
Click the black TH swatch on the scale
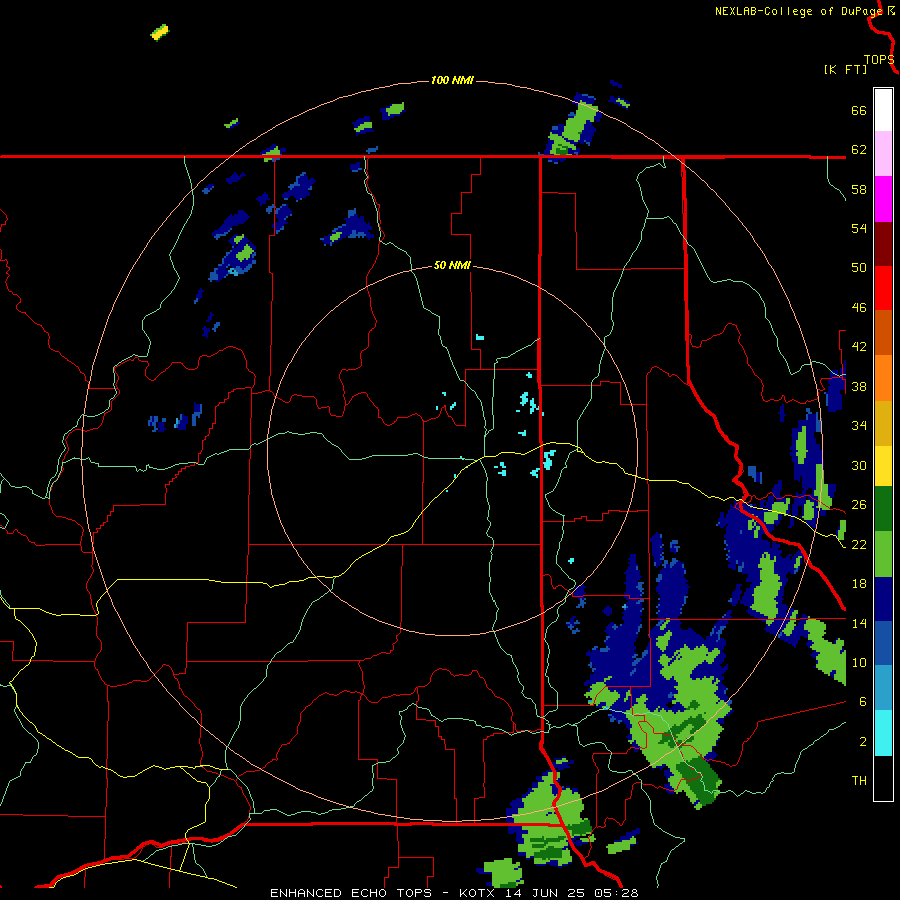pos(883,778)
